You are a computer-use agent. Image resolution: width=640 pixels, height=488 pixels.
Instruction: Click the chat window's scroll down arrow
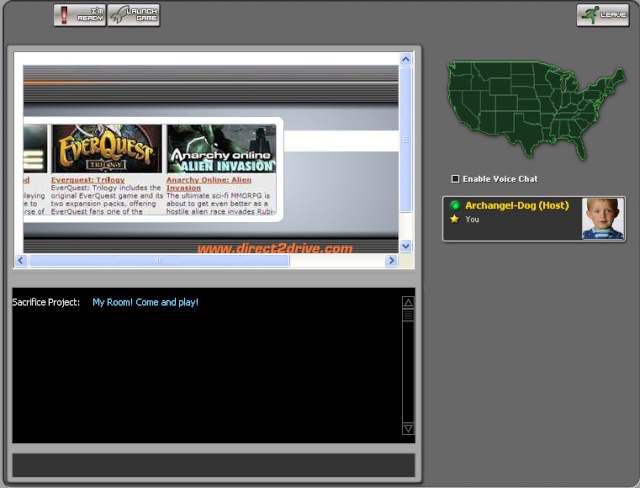tap(408, 428)
